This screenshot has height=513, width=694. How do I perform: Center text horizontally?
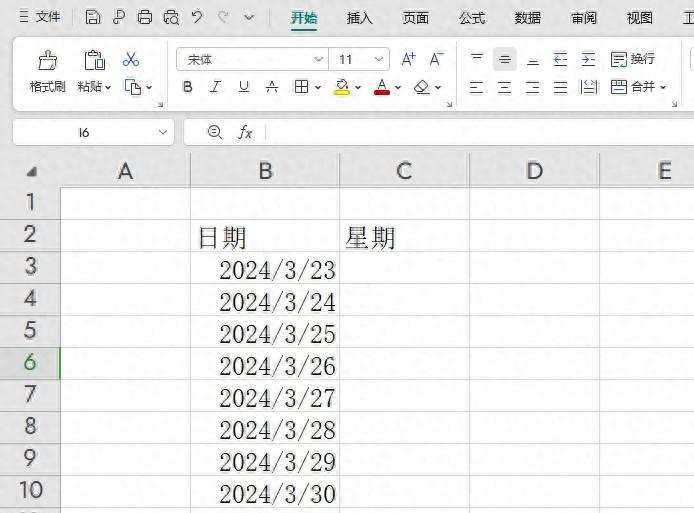504,87
